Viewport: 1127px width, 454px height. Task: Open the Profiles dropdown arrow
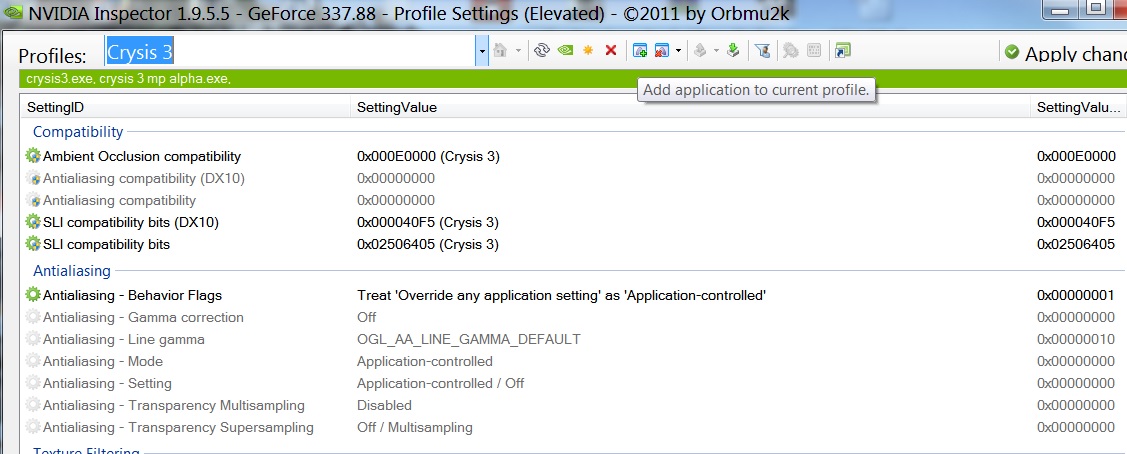click(x=482, y=52)
